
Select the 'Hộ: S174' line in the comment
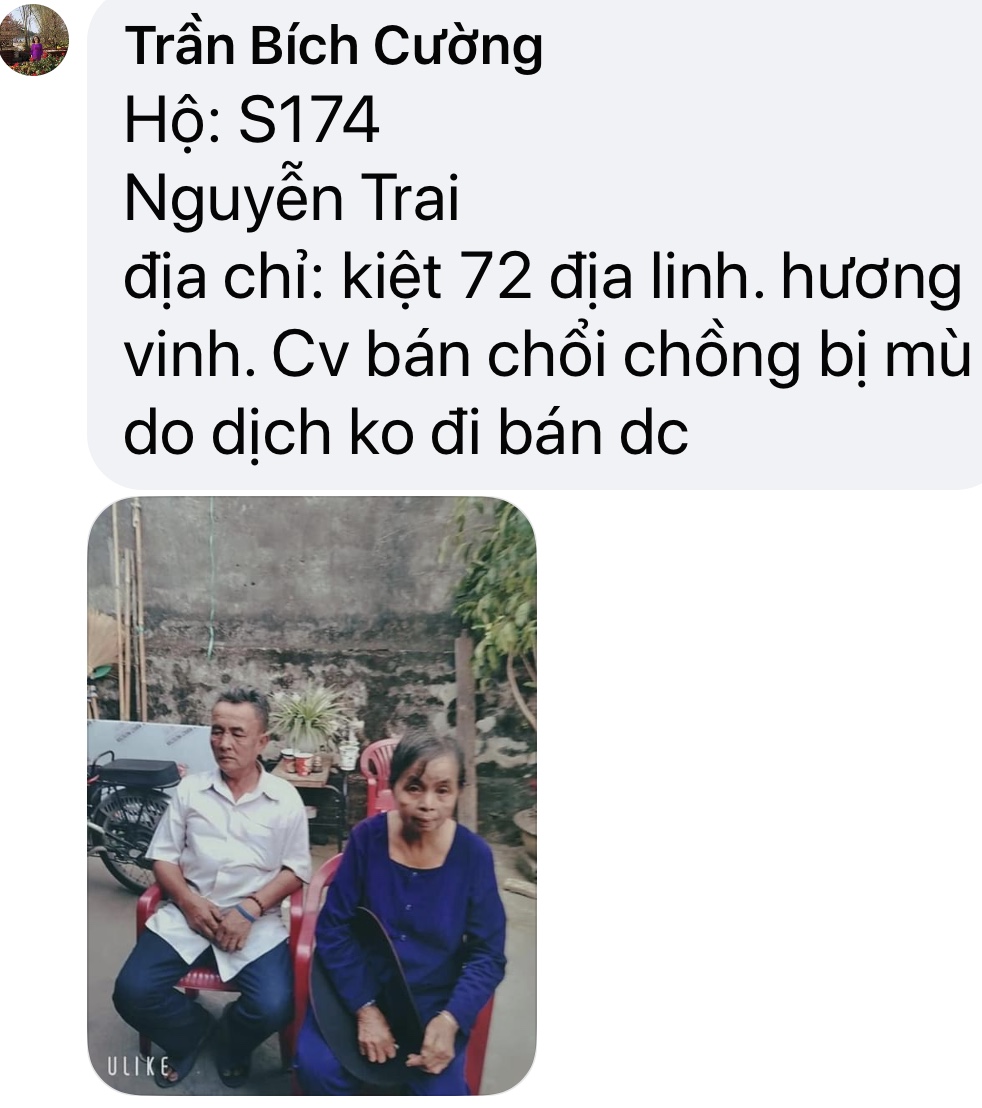(252, 121)
